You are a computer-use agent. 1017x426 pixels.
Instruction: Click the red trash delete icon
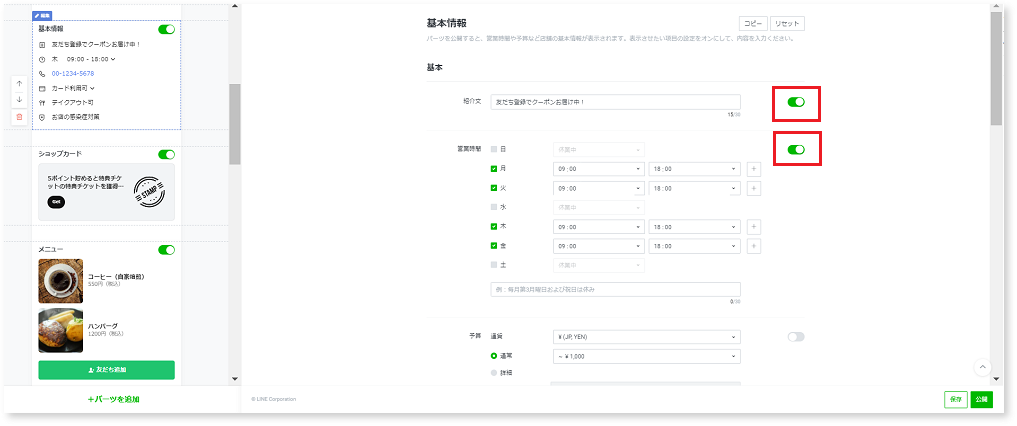point(19,117)
